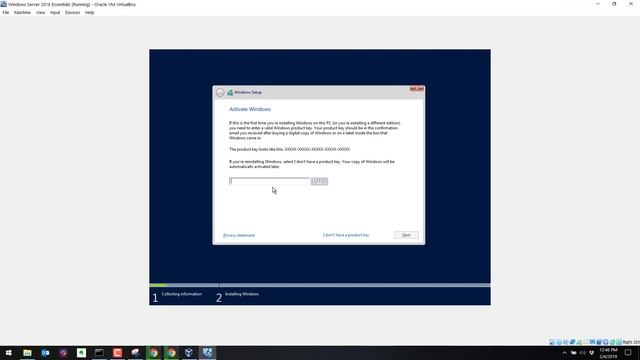The image size is (640, 360).
Task: Click the 'Activate Windows' heading text
Action: pyautogui.click(x=250, y=109)
